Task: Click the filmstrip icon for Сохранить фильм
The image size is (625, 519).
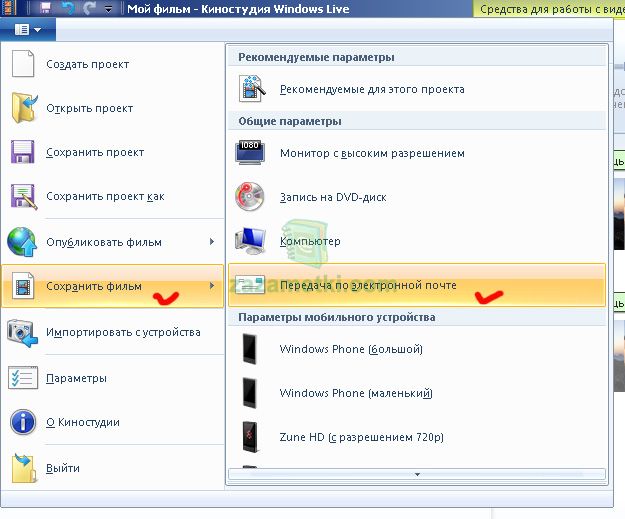Action: click(x=23, y=285)
